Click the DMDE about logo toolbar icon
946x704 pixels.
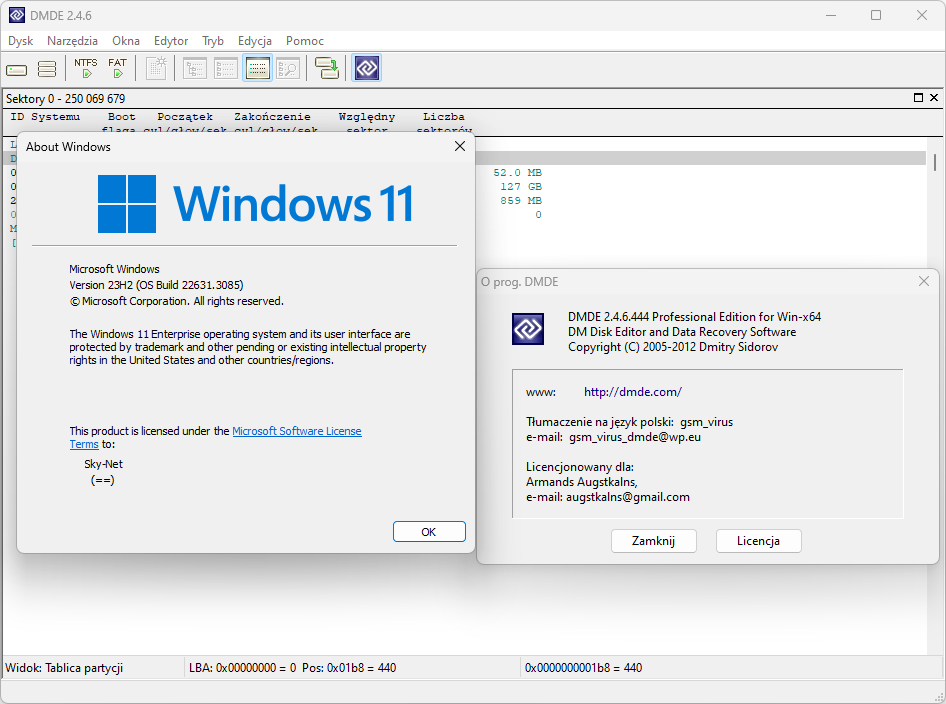point(367,68)
